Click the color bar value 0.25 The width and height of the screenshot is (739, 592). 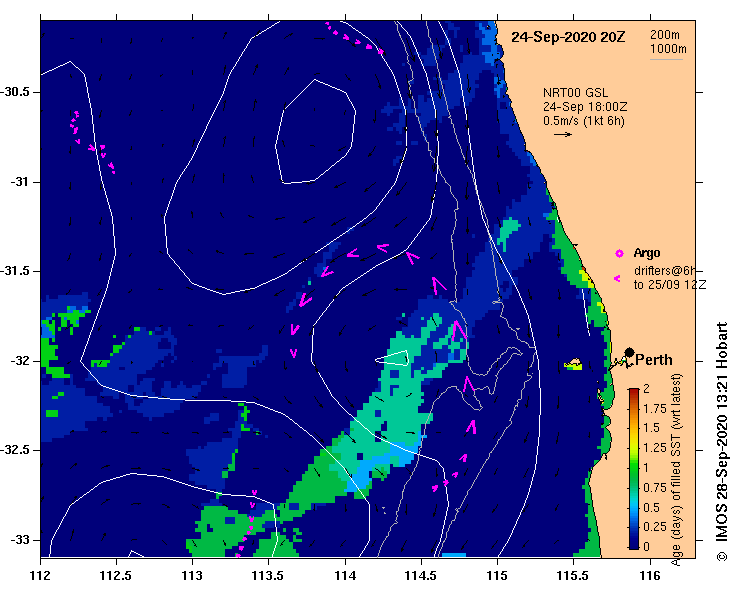coord(655,527)
